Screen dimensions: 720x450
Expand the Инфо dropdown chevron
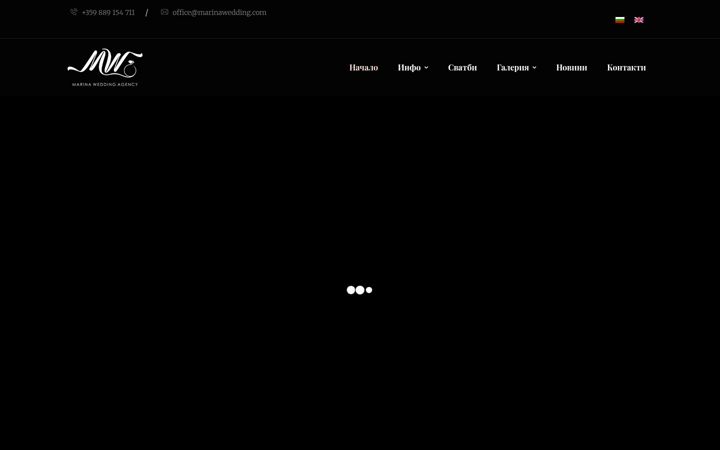point(426,68)
